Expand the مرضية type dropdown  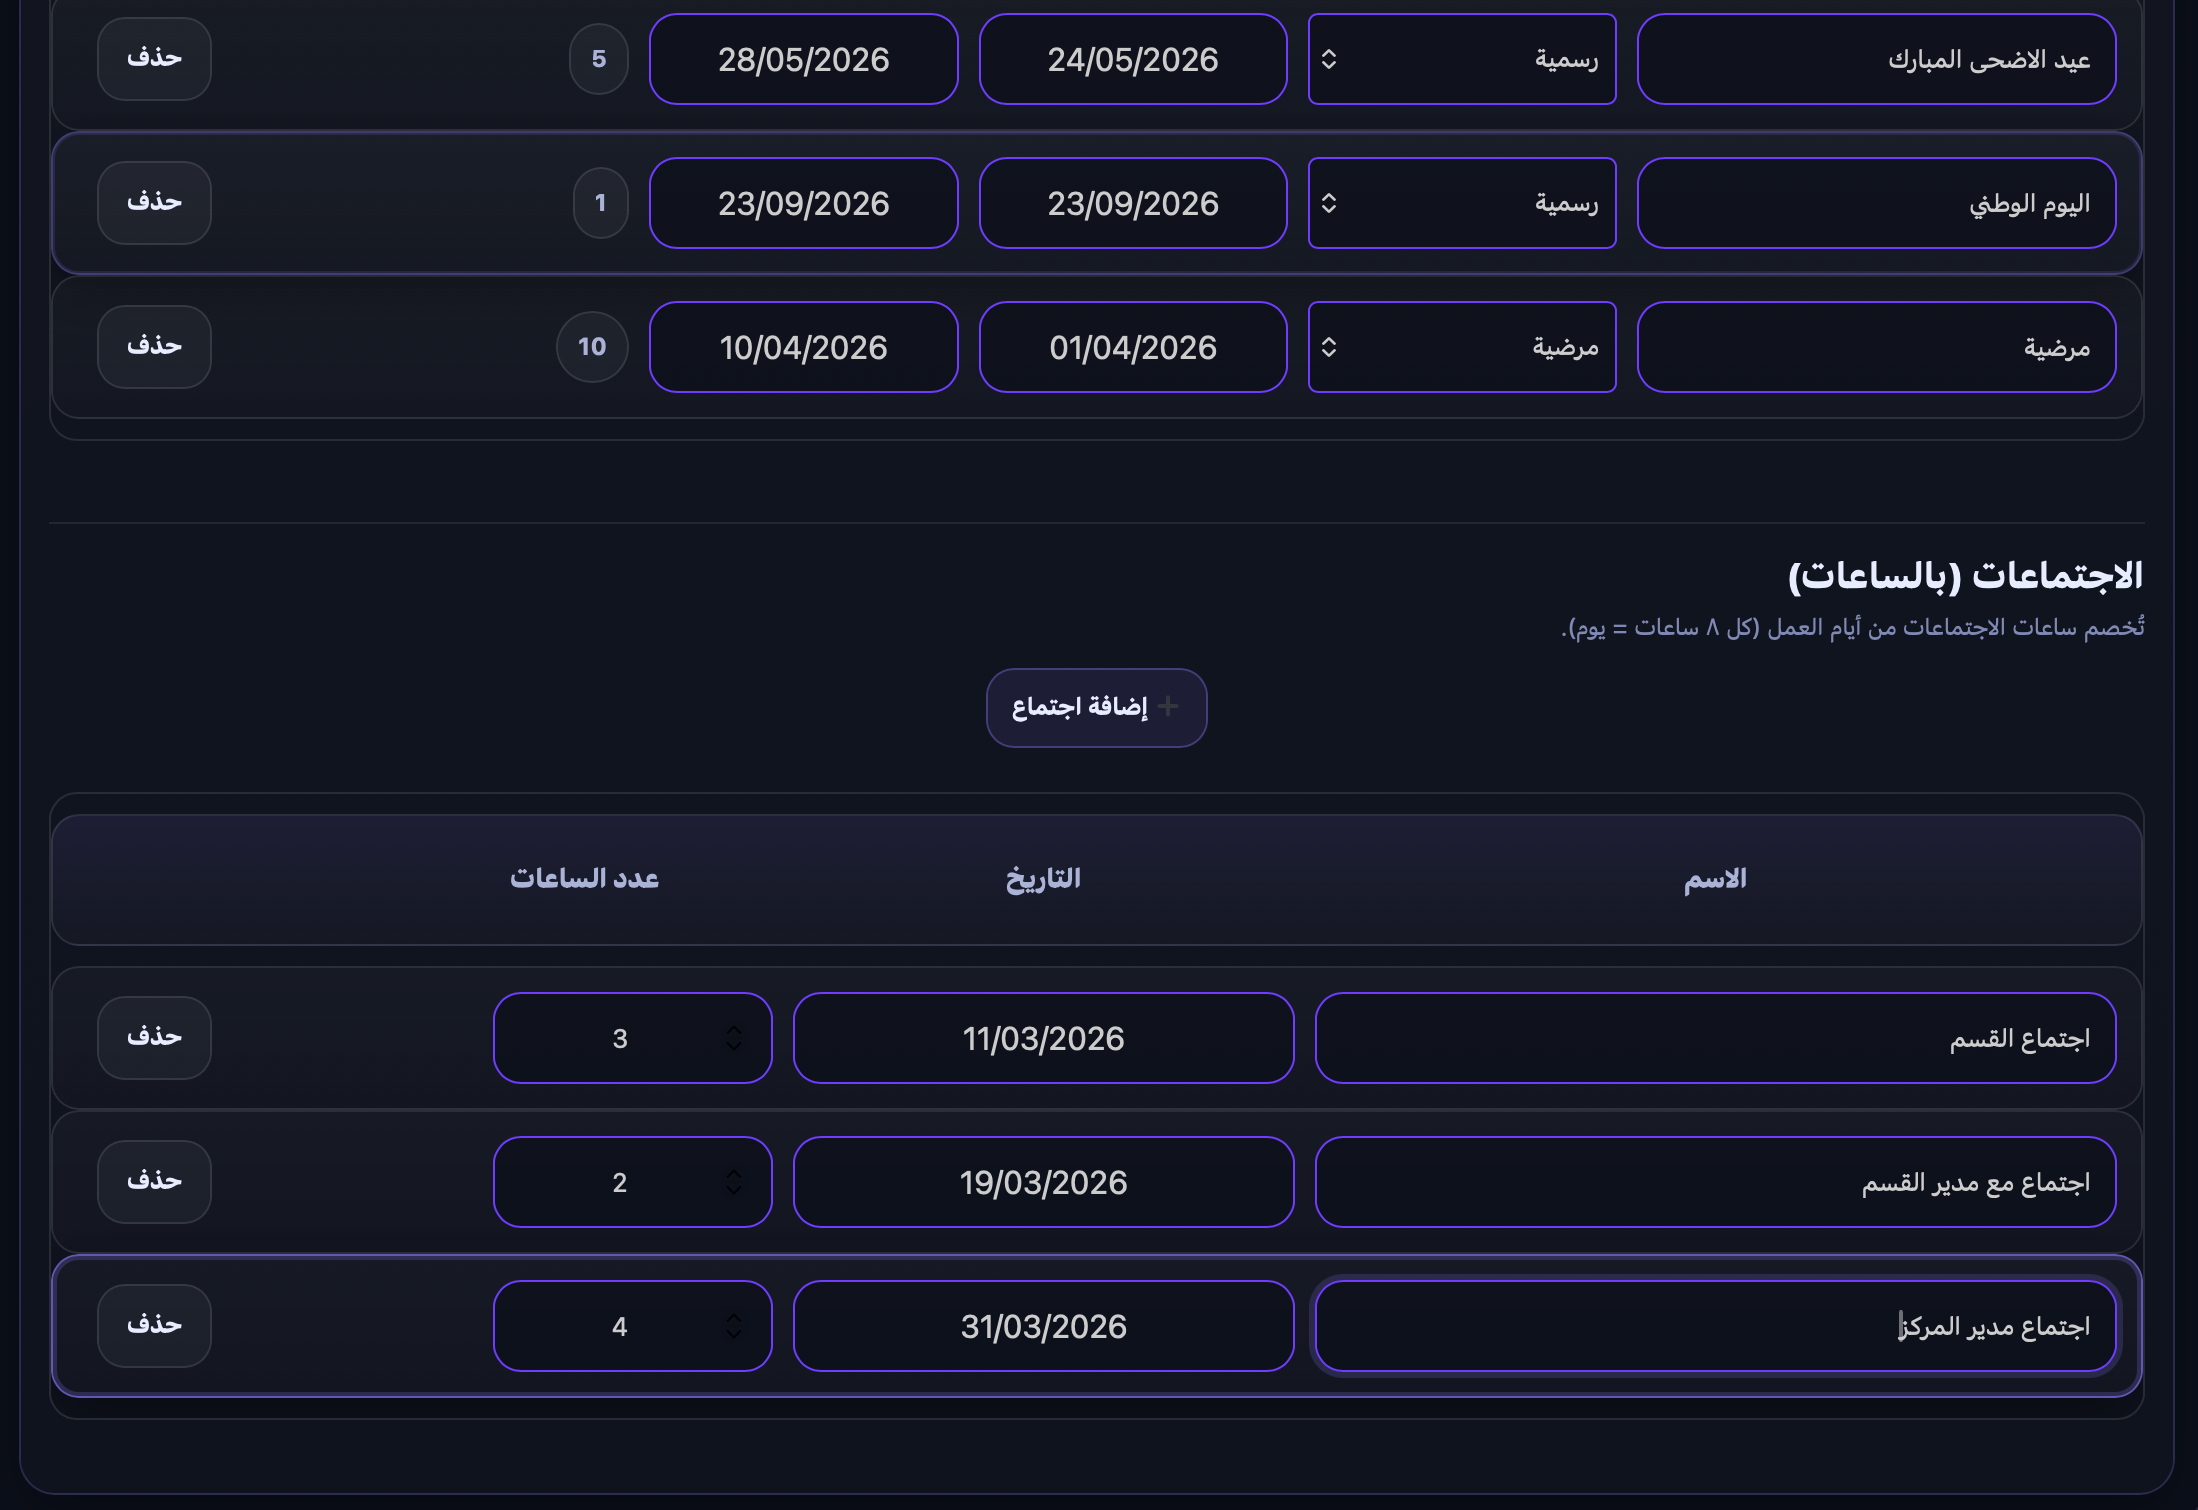coord(1461,347)
